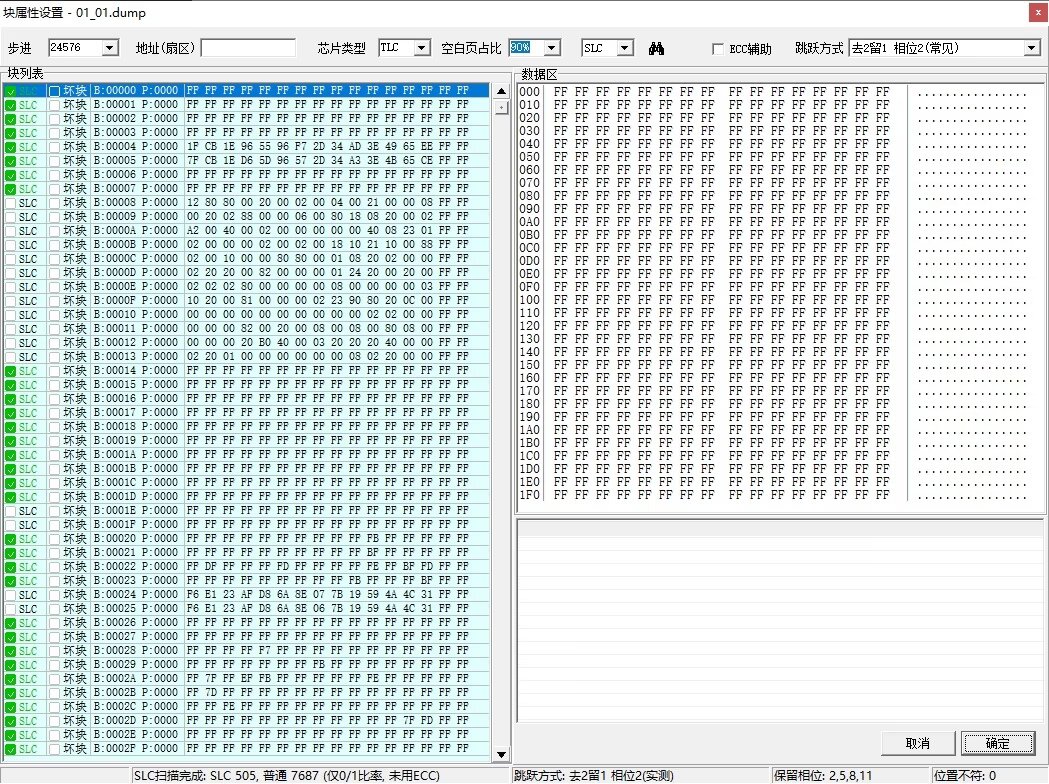The height and width of the screenshot is (784, 1049).
Task: Click the 块列表 group label
Action: (x=25, y=73)
